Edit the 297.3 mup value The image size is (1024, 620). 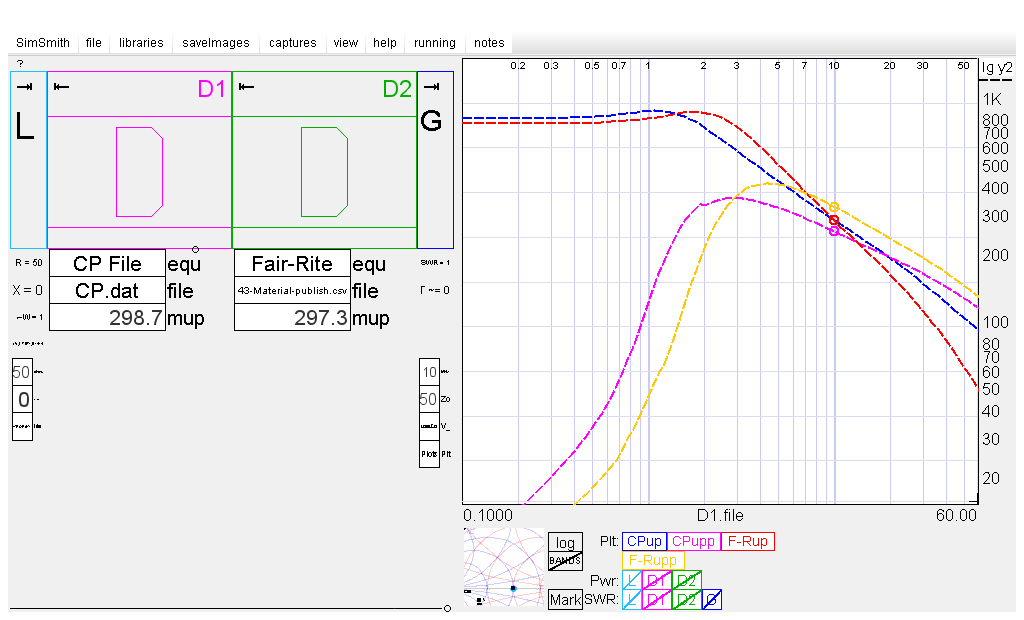[292, 318]
